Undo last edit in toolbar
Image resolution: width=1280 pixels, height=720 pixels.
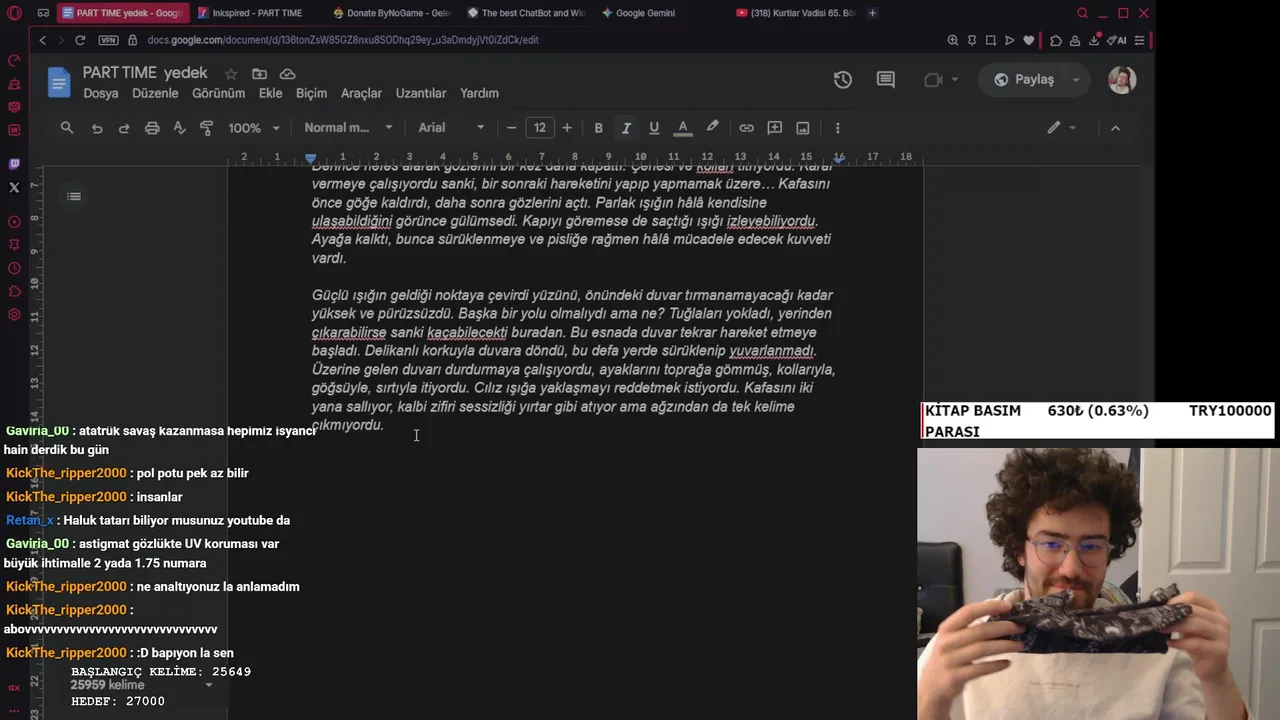click(97, 128)
